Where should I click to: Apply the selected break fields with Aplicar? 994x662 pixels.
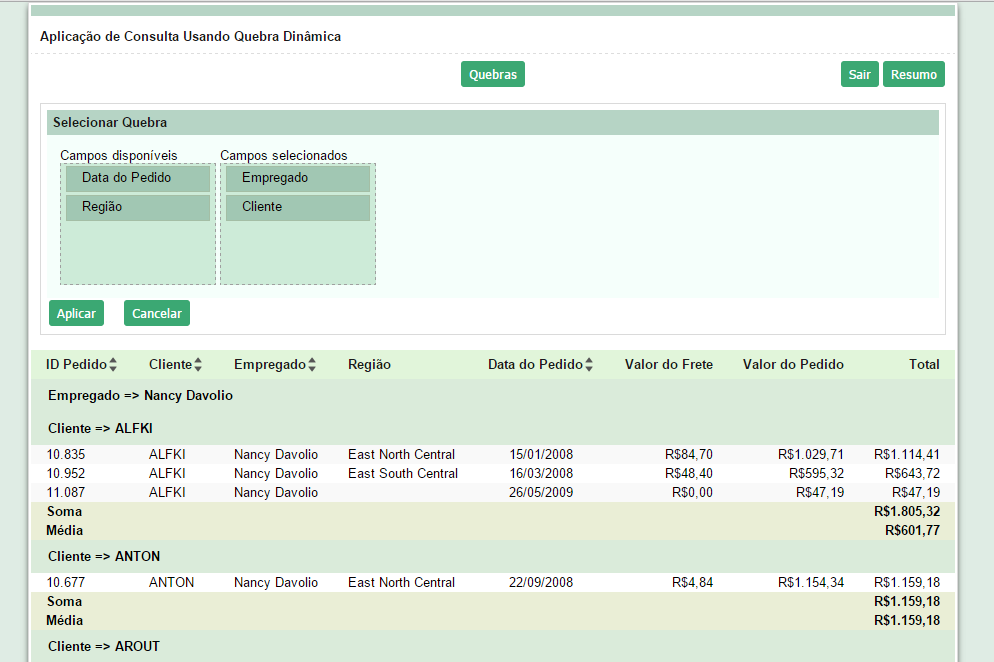click(x=76, y=313)
